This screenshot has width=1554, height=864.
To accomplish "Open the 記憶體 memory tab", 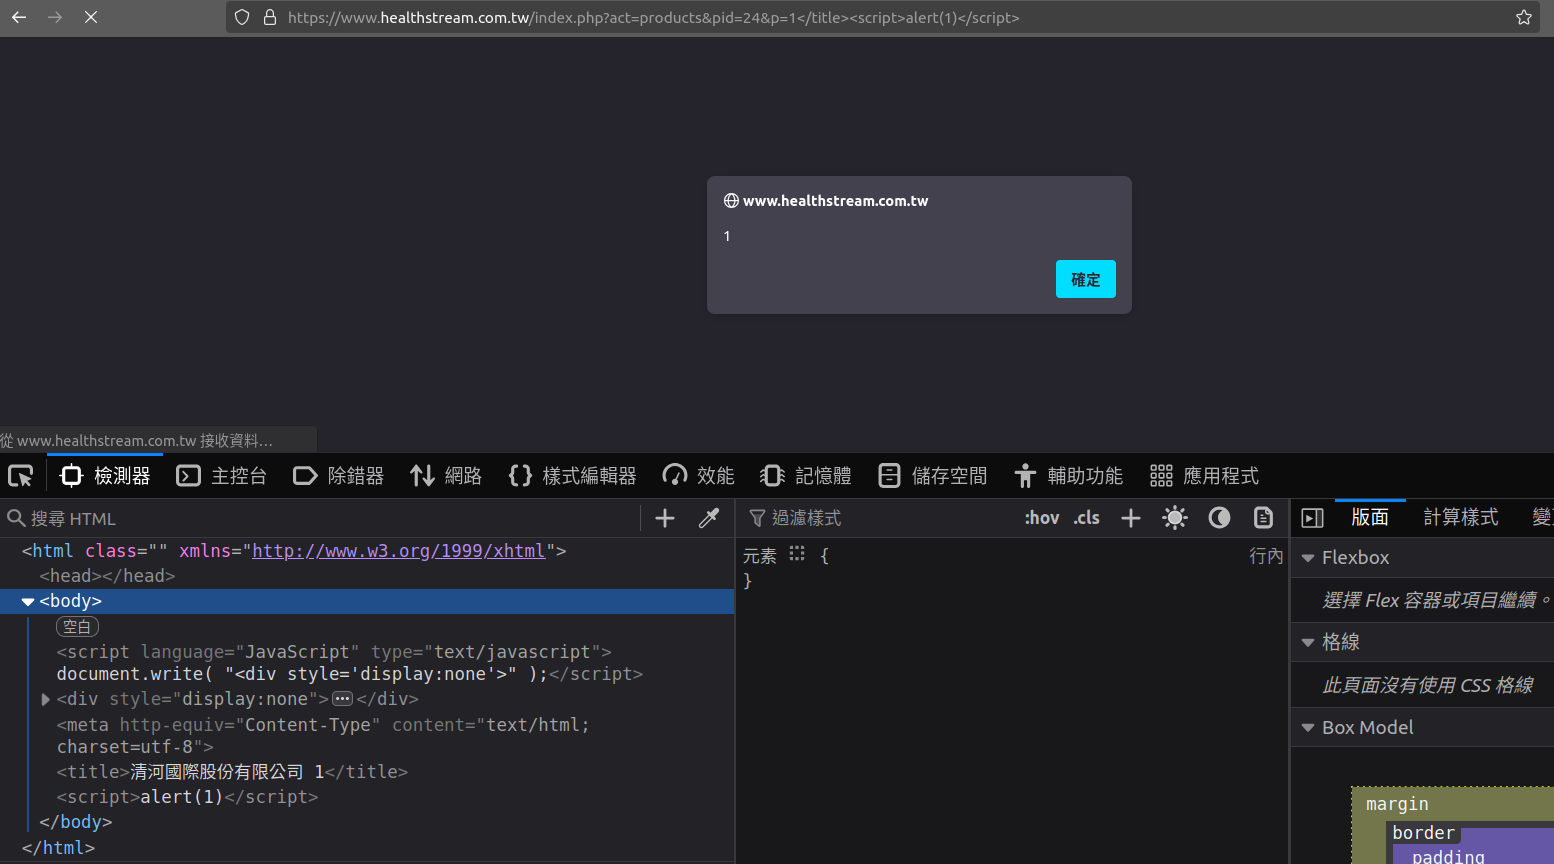I will (x=805, y=476).
